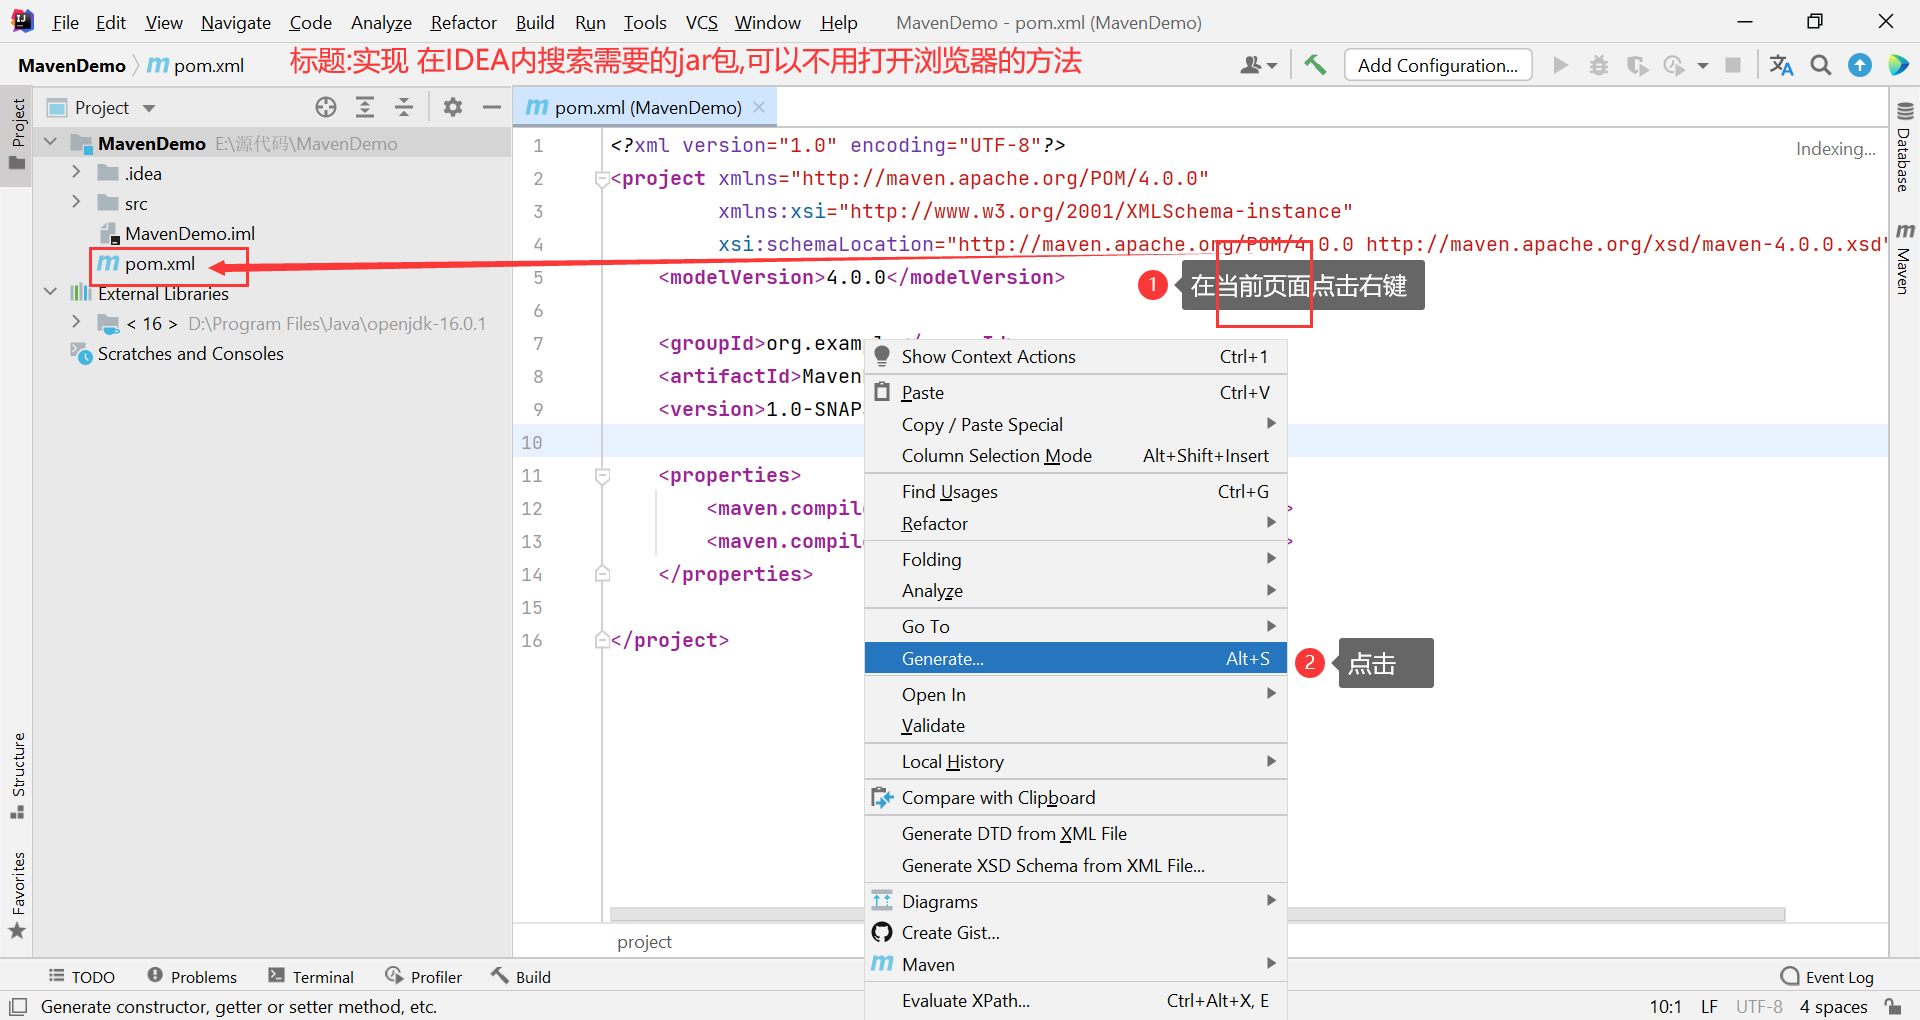Click the Collapse All icon in Project panel

[404, 107]
